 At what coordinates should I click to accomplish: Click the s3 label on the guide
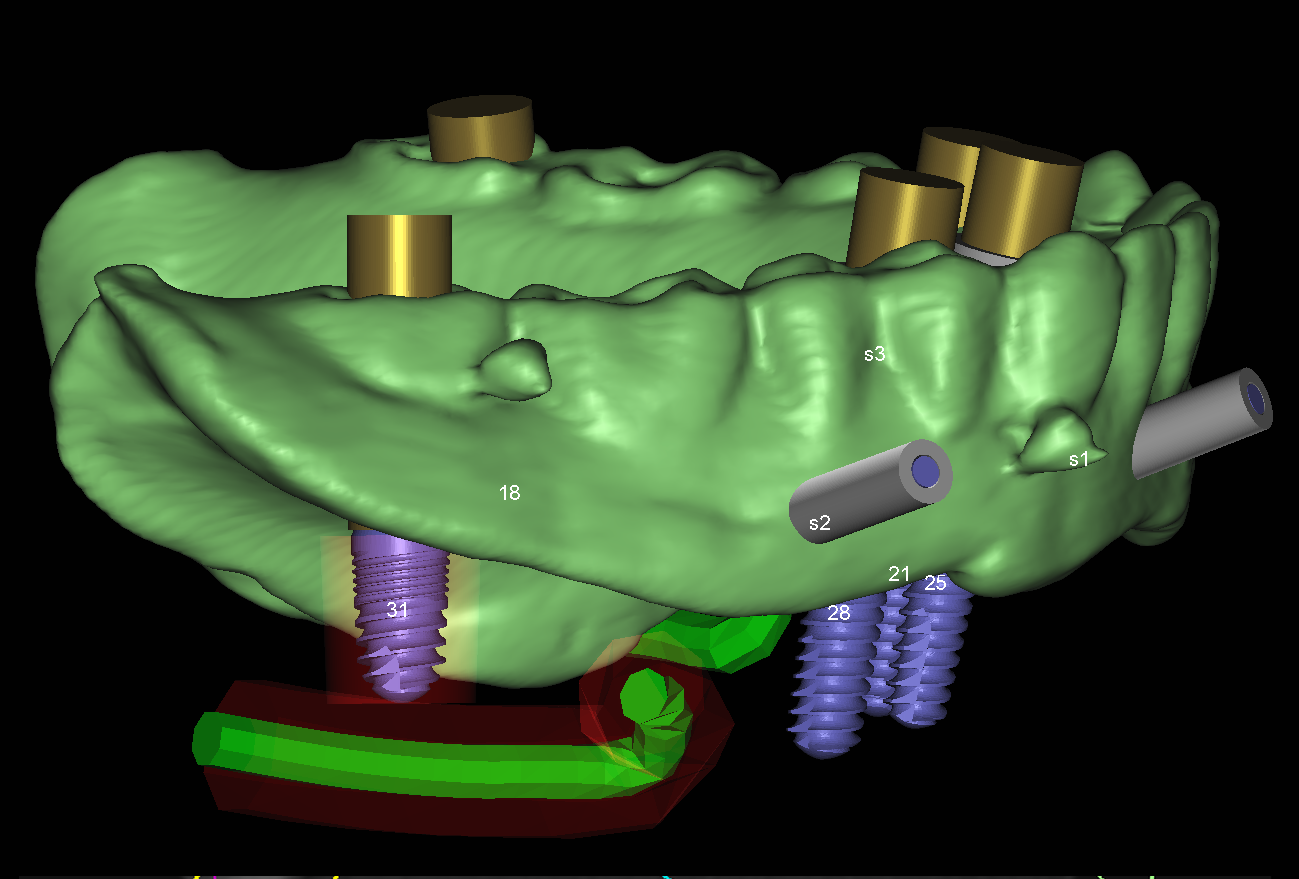tap(874, 353)
